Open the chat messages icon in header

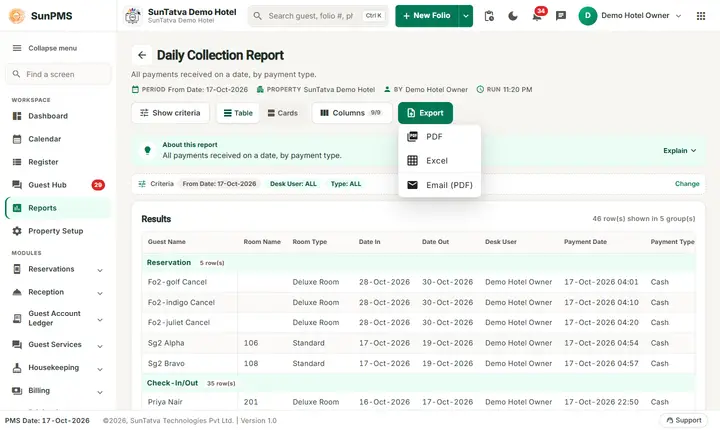pos(561,16)
